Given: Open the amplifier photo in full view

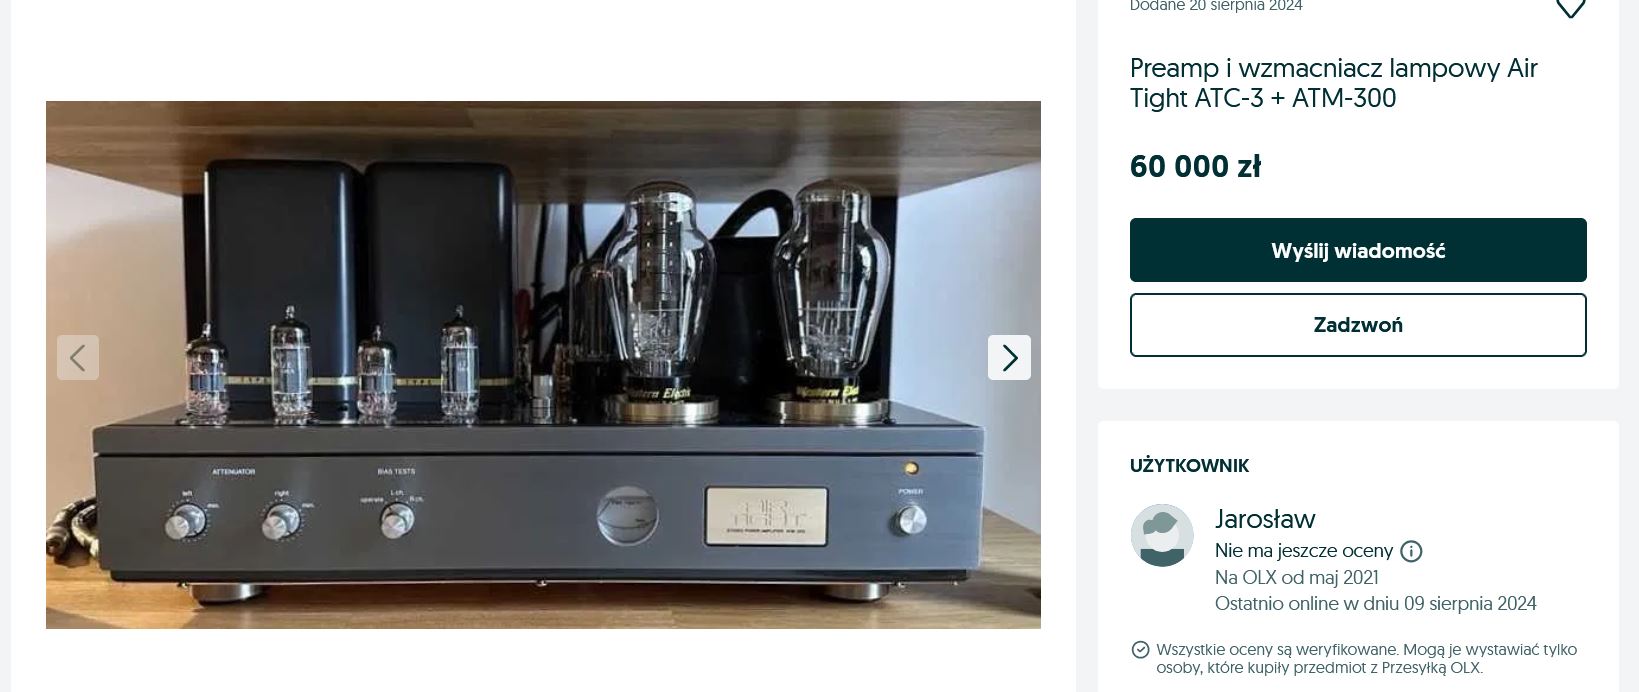Looking at the screenshot, I should click(543, 365).
